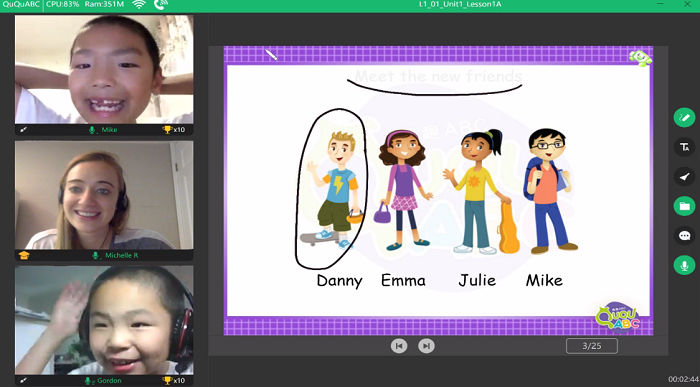Mute Mike's microphone icon
Screen dimensions: 700x387
pyautogui.click(x=92, y=130)
